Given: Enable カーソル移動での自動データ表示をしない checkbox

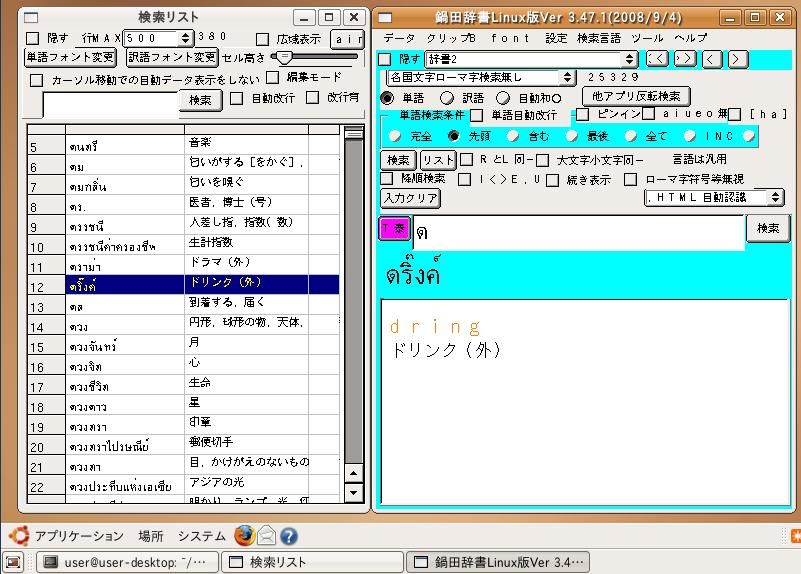Looking at the screenshot, I should [x=36, y=80].
